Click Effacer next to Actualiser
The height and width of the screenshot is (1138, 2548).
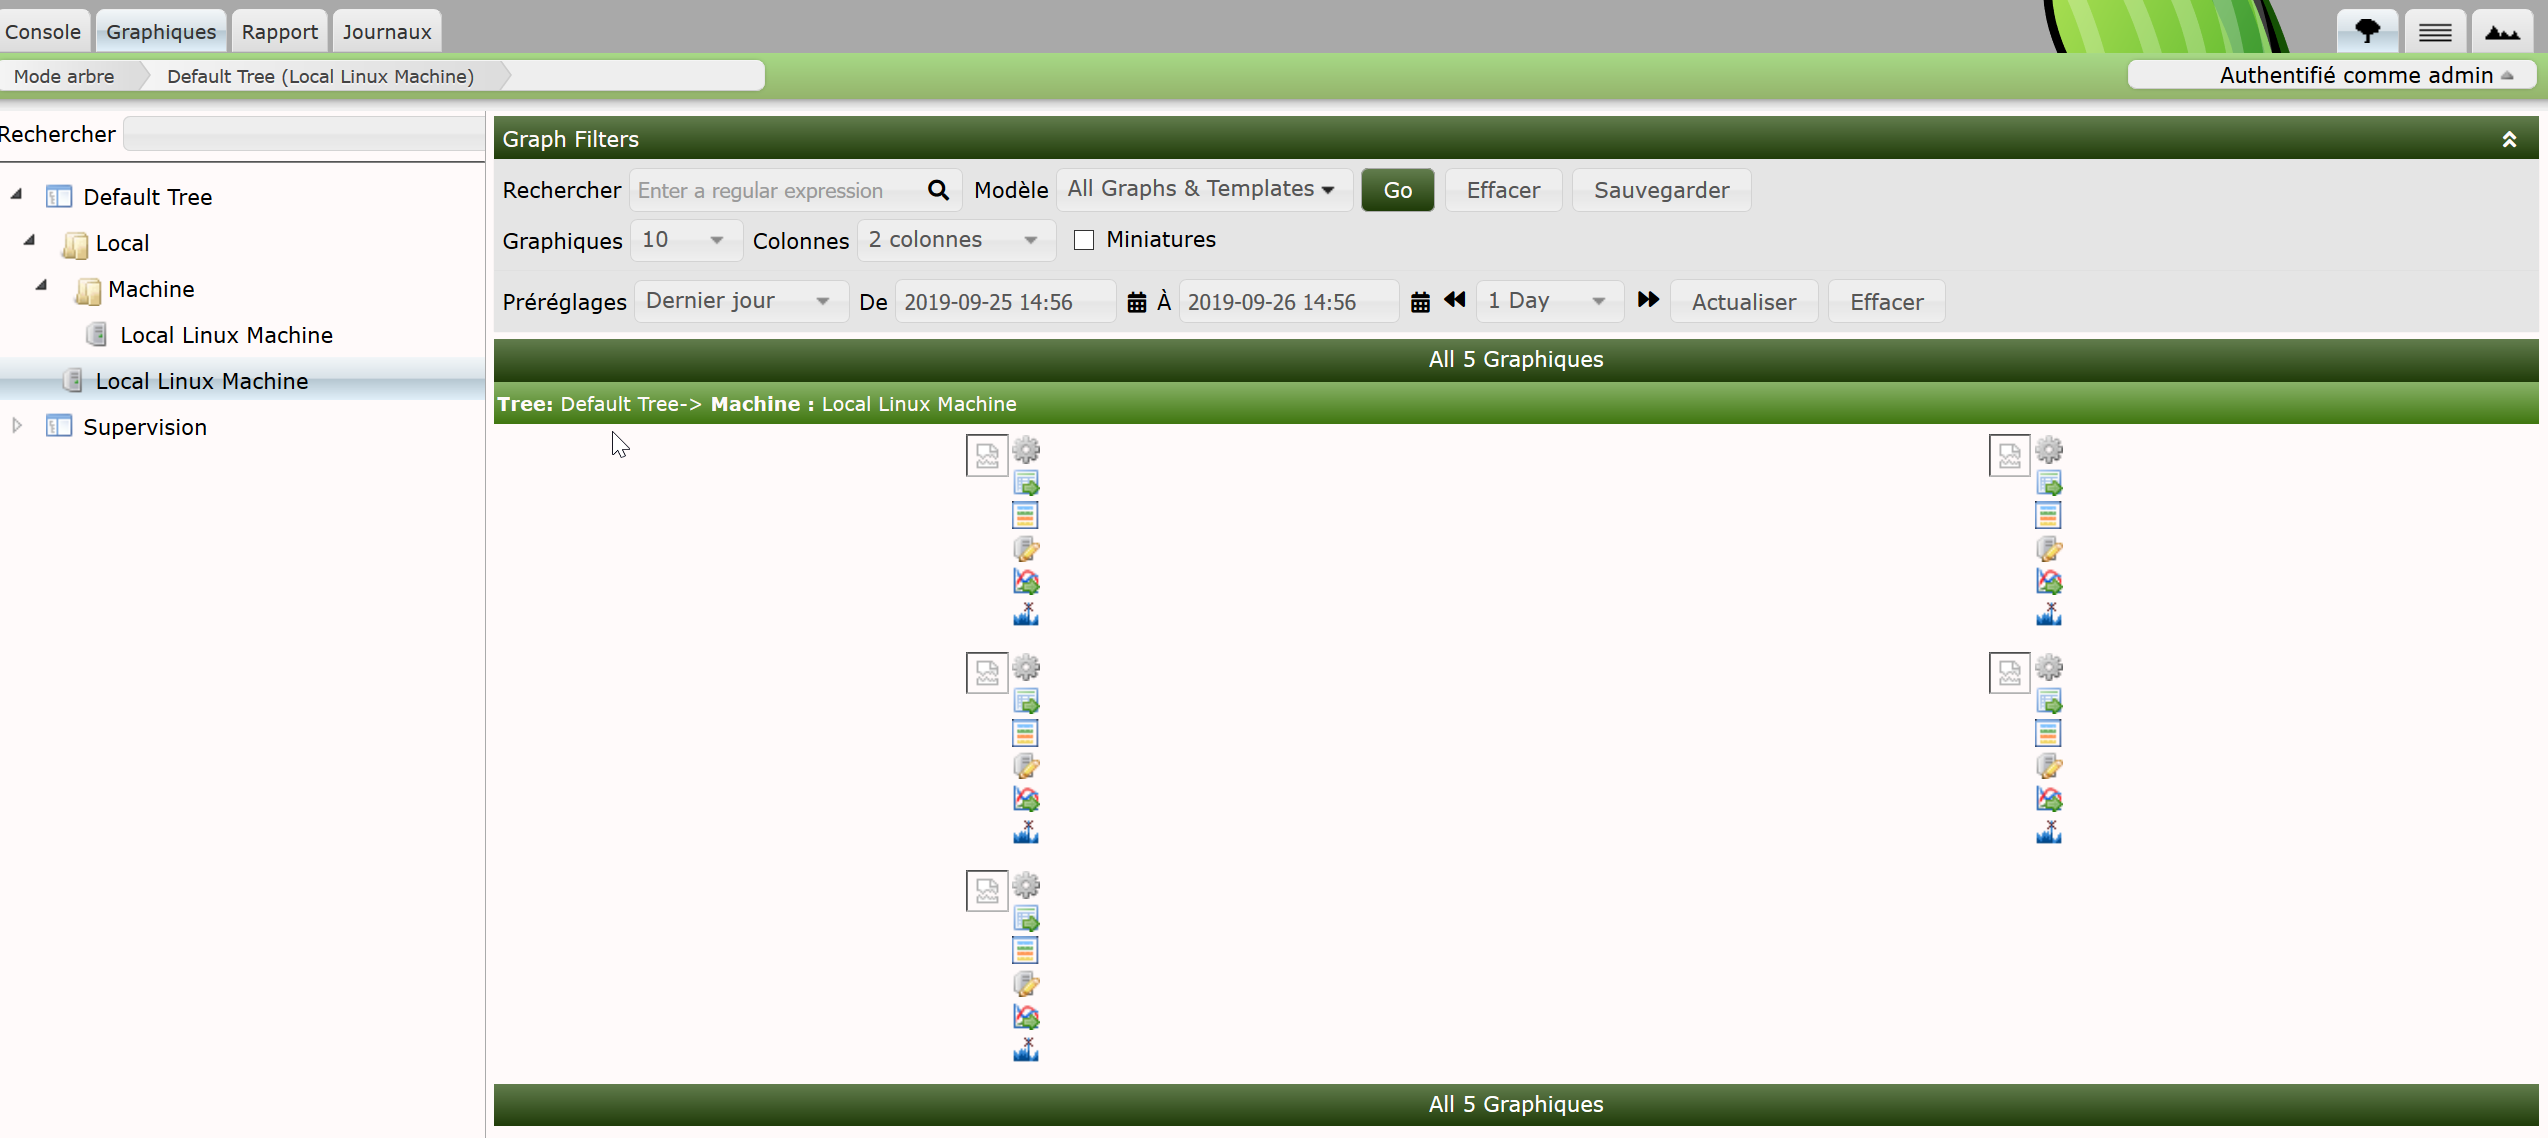(1887, 302)
